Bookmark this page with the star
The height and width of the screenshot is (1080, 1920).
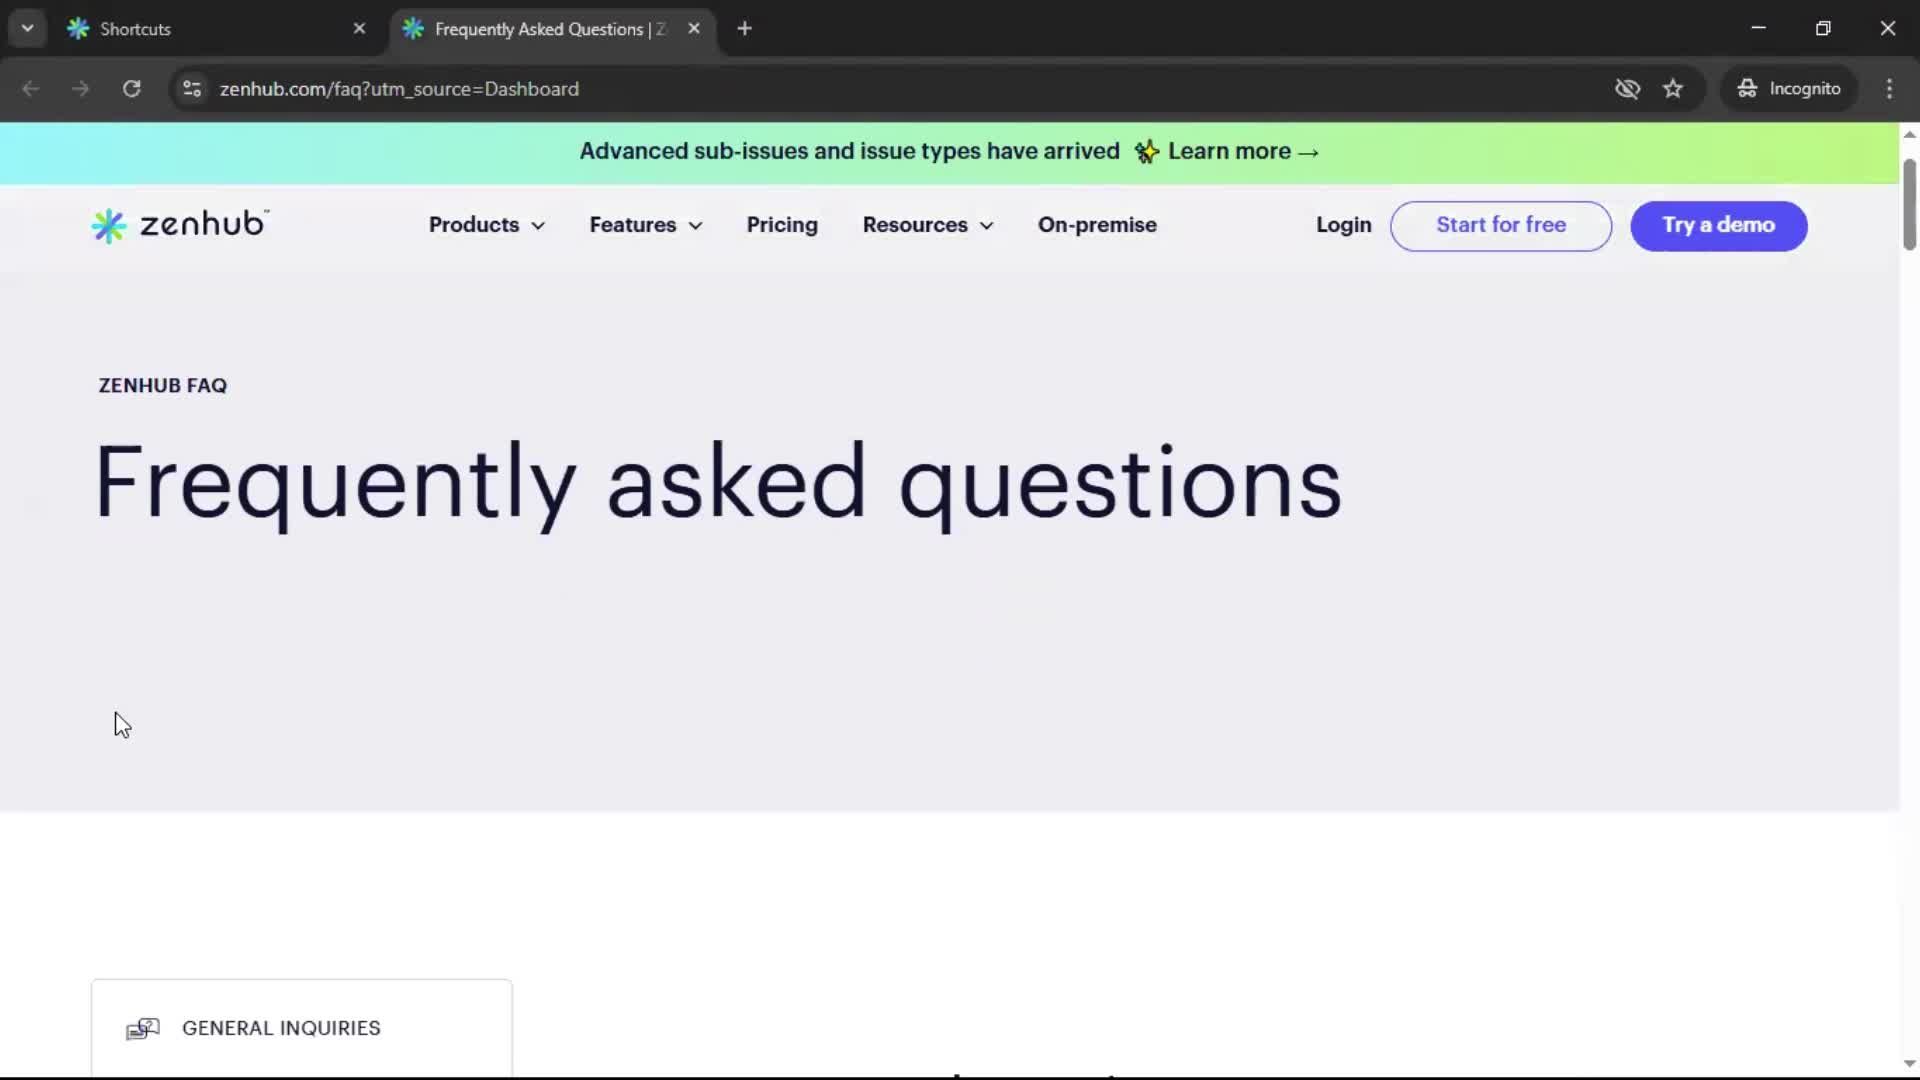[x=1673, y=88]
